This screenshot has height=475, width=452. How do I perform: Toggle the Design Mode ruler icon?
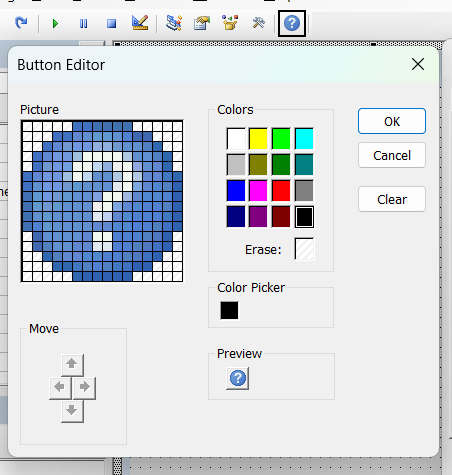click(140, 23)
